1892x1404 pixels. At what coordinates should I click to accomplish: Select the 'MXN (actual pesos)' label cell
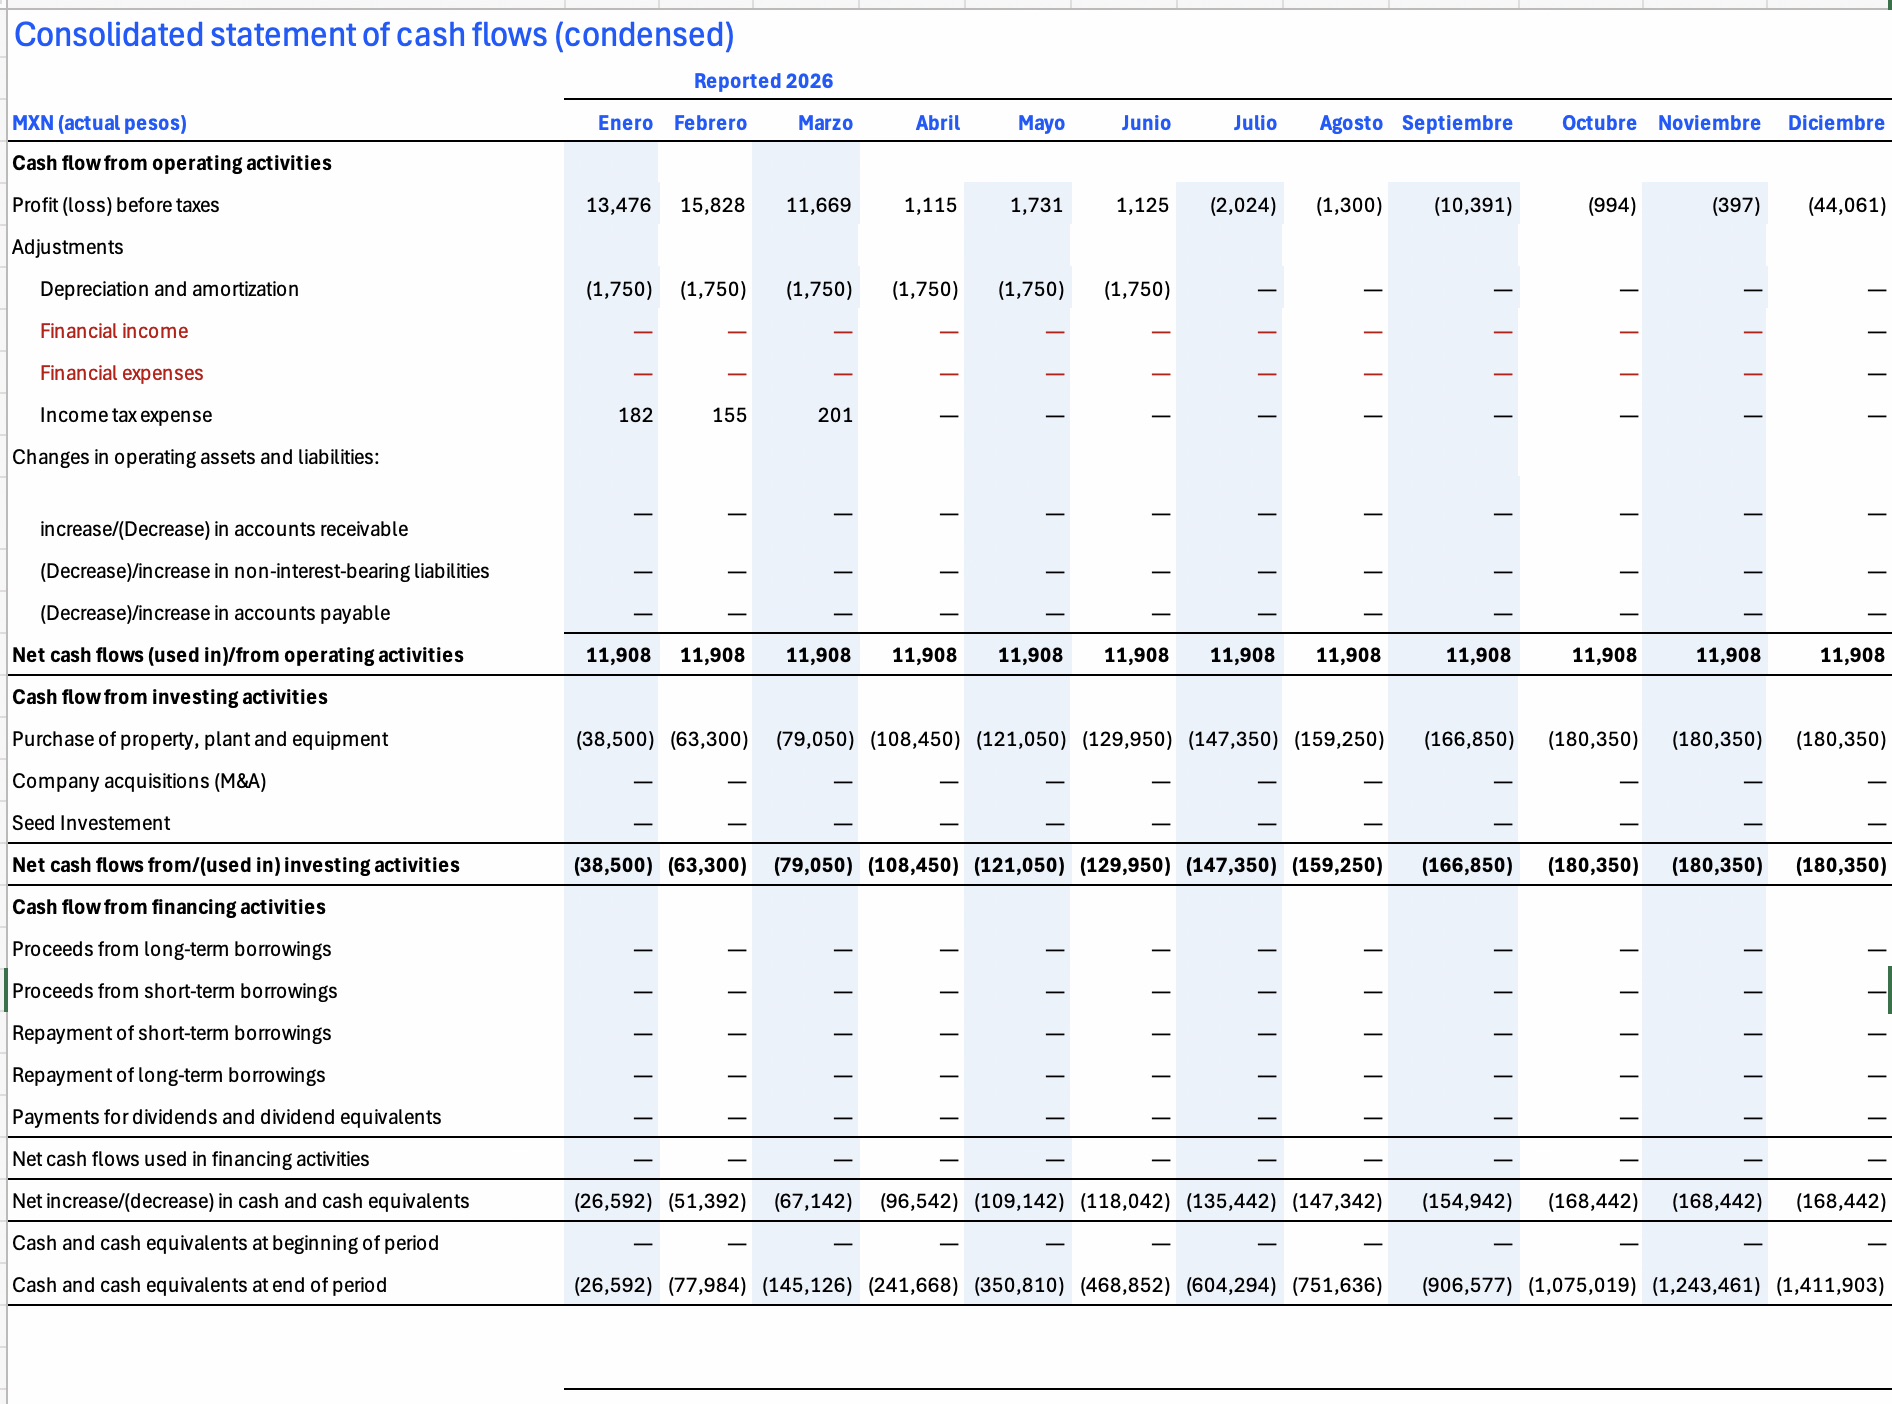pos(100,123)
